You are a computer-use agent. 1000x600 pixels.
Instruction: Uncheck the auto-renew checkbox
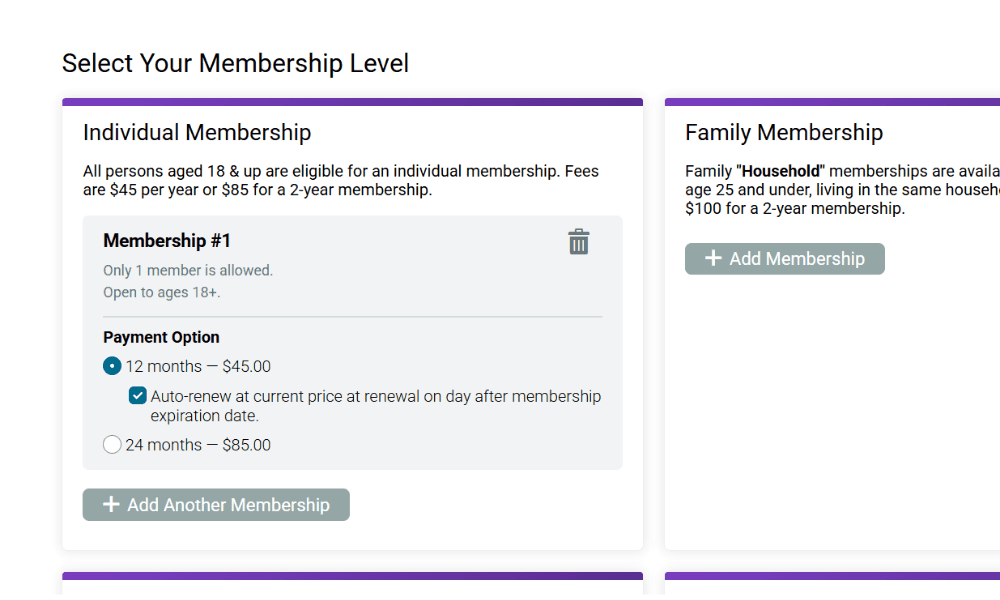point(137,396)
